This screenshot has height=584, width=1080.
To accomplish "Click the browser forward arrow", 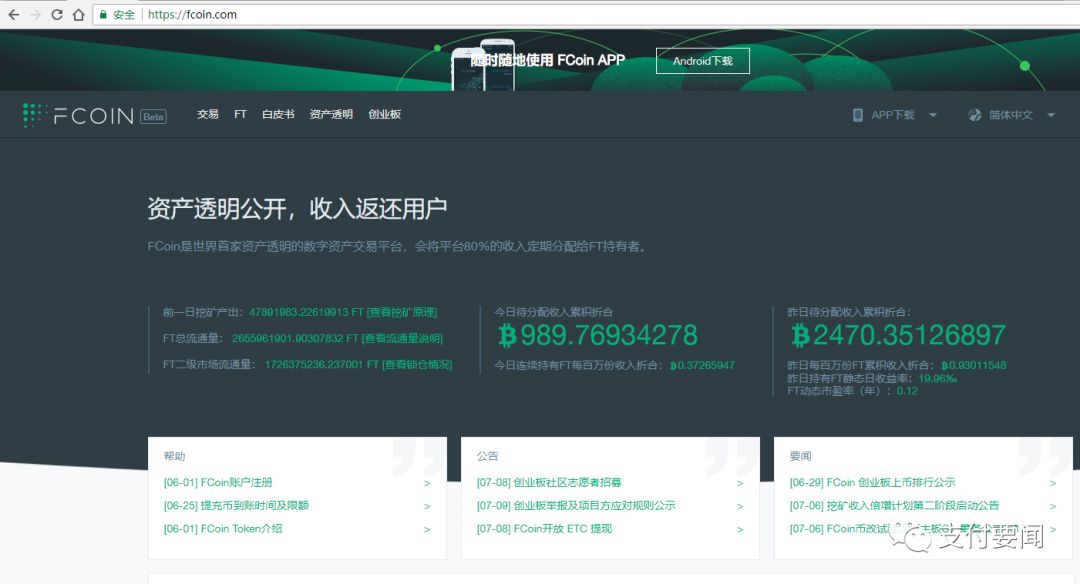I will pos(35,14).
